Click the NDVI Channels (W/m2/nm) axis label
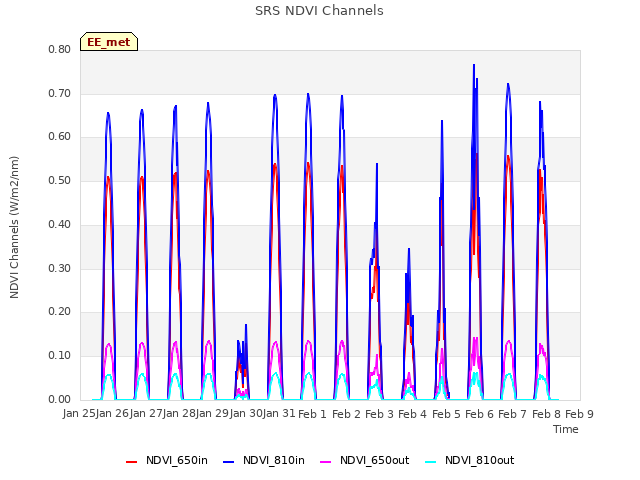 14,227
